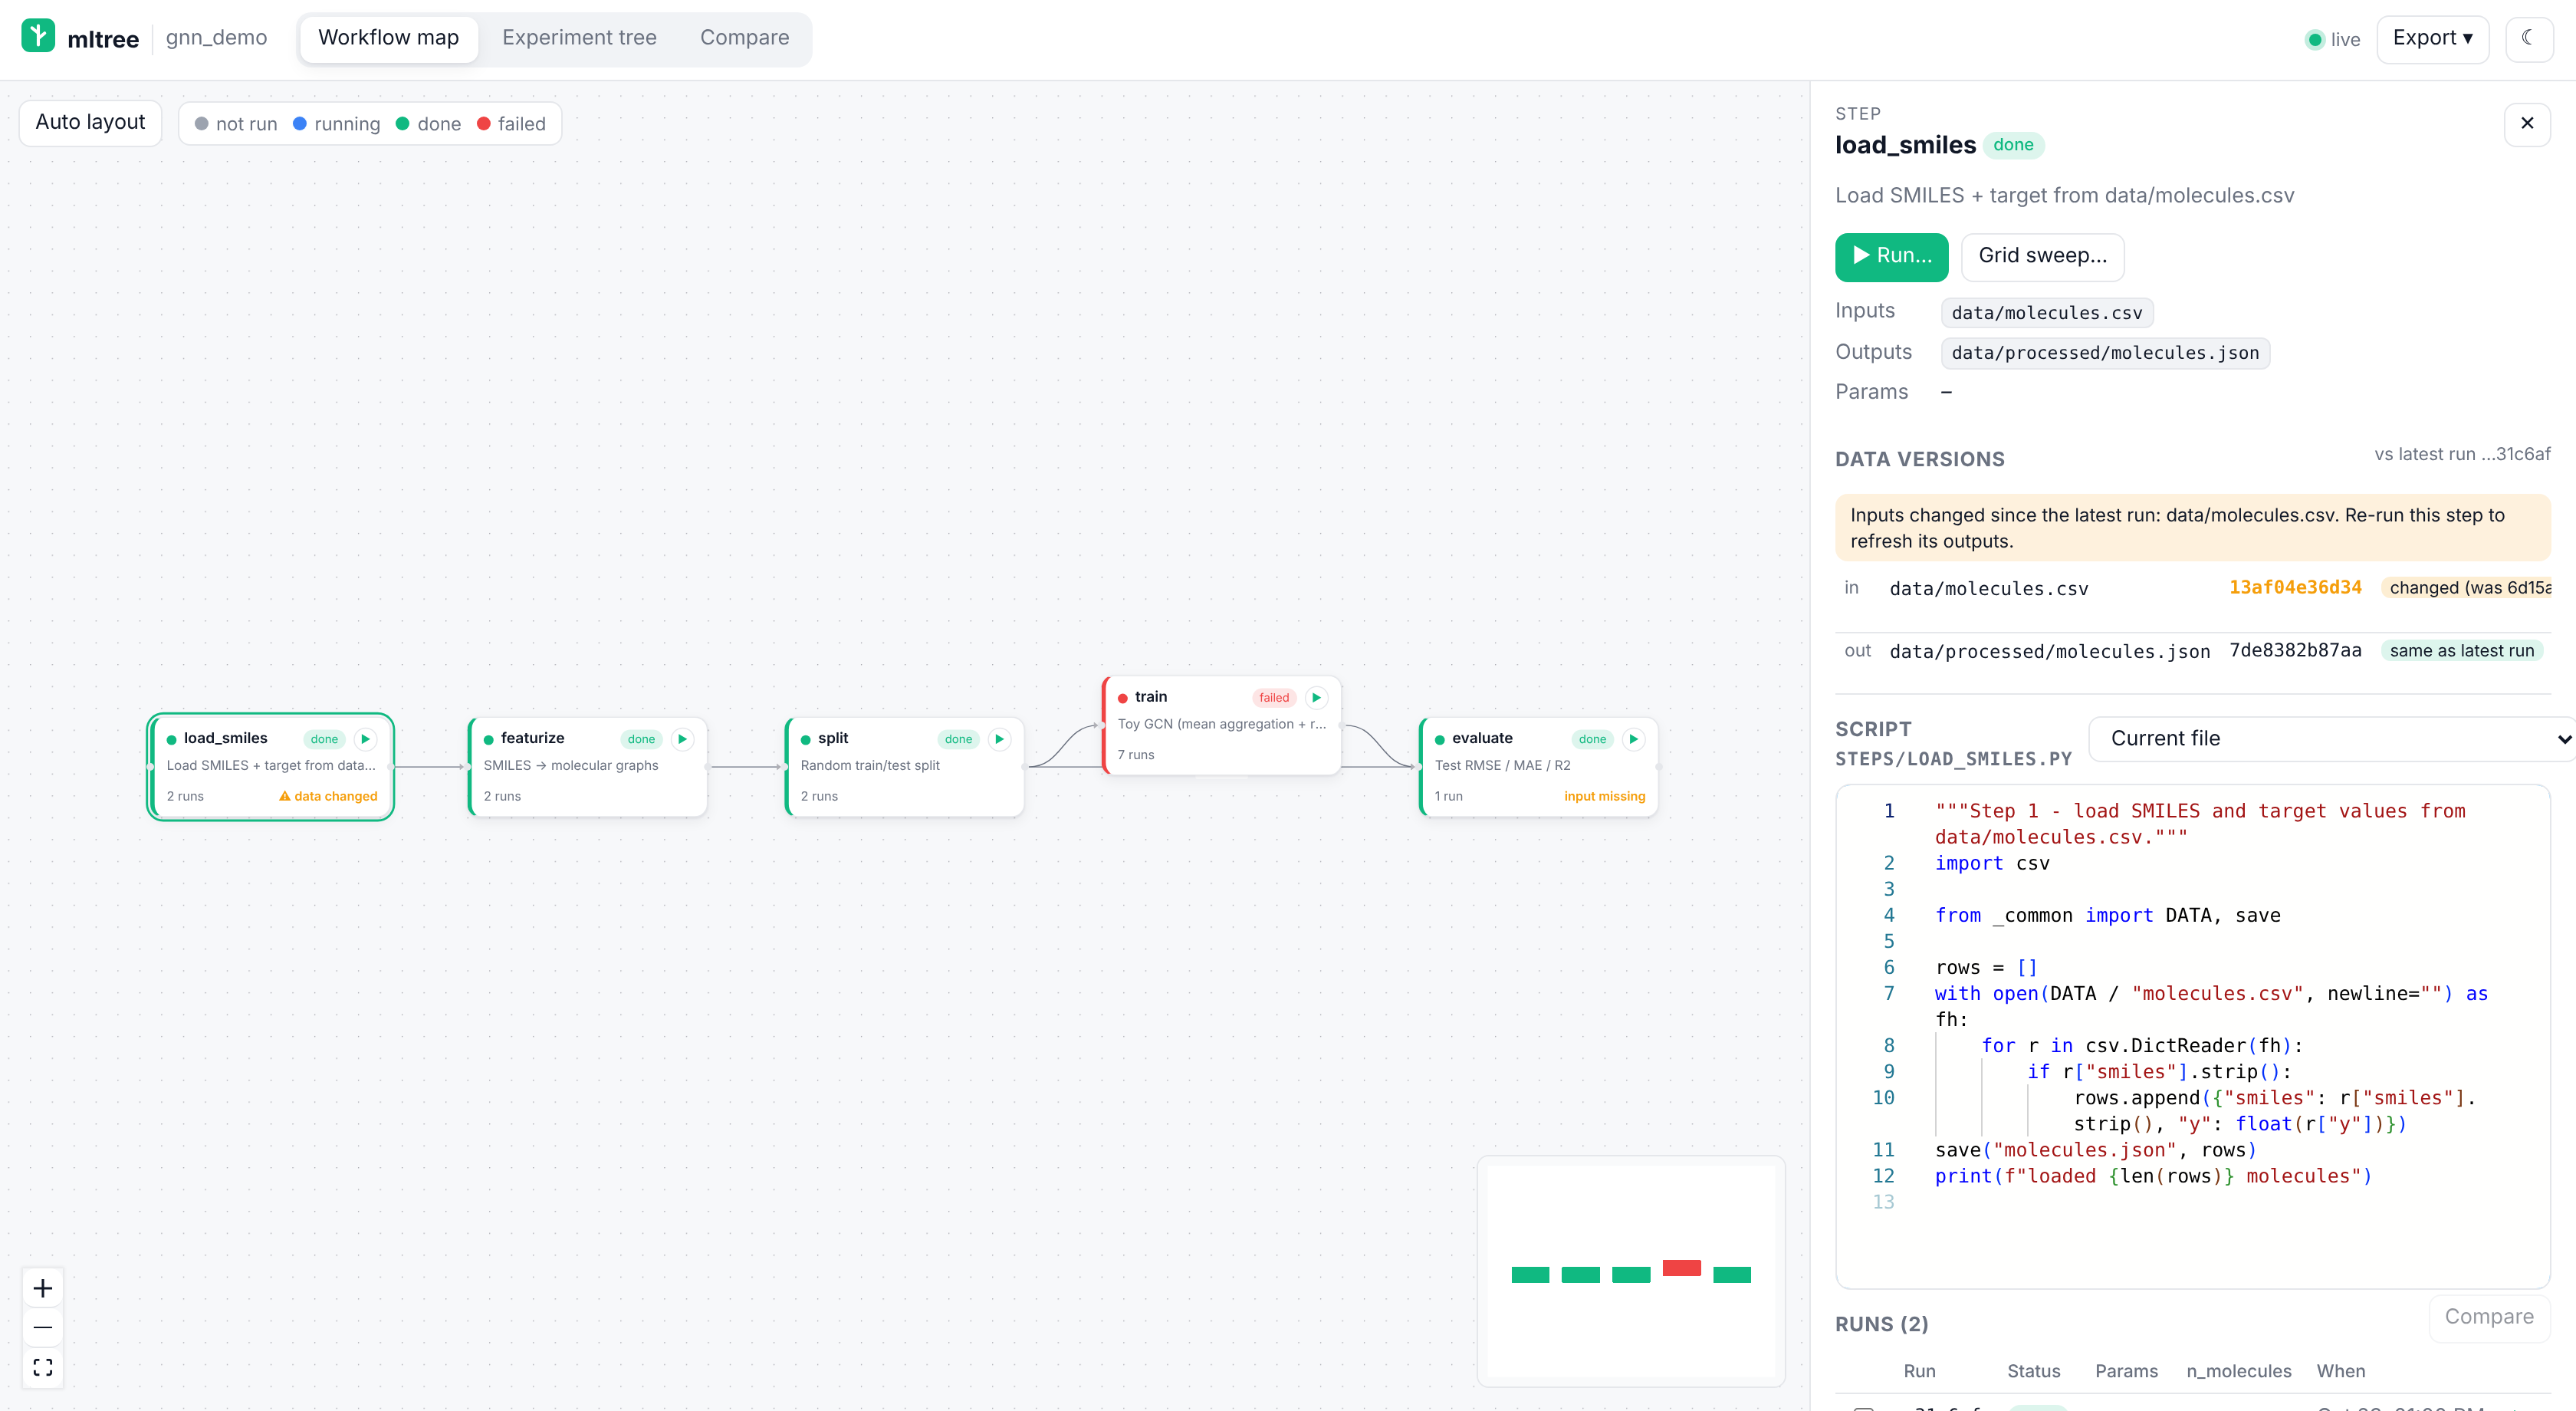Toggle dark mode with the moon icon
The width and height of the screenshot is (2576, 1411).
coord(2528,39)
